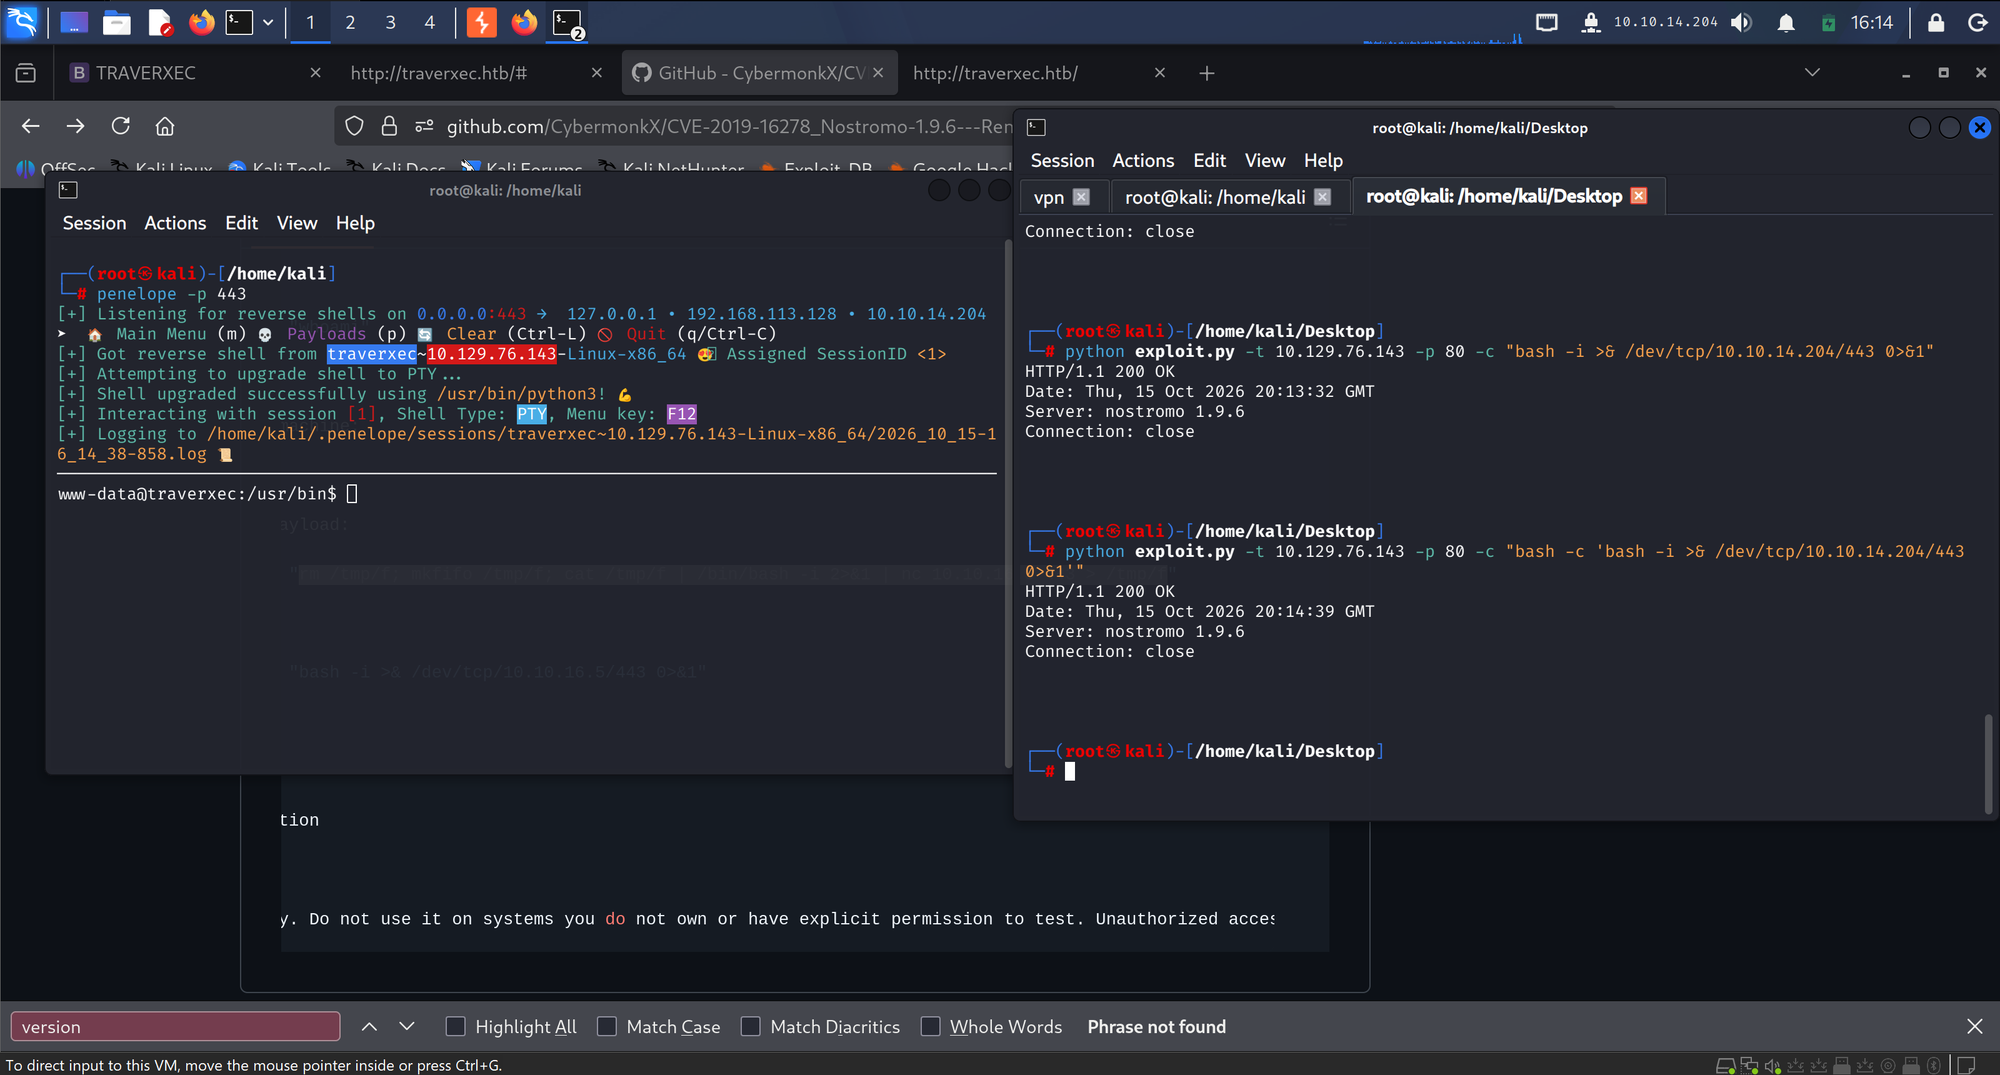Expand the list all tabs chevron
2000x1075 pixels.
pos(1812,73)
